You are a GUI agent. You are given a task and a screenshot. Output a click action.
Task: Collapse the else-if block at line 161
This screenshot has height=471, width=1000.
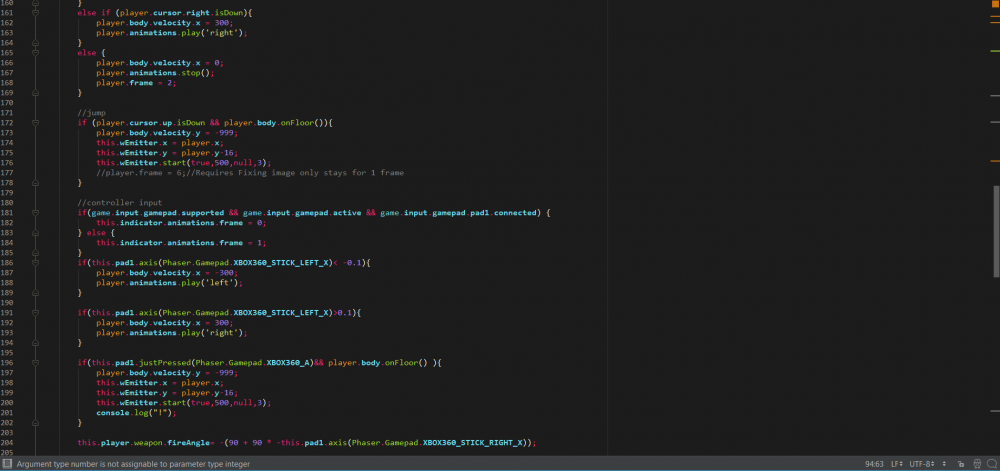[x=35, y=12]
